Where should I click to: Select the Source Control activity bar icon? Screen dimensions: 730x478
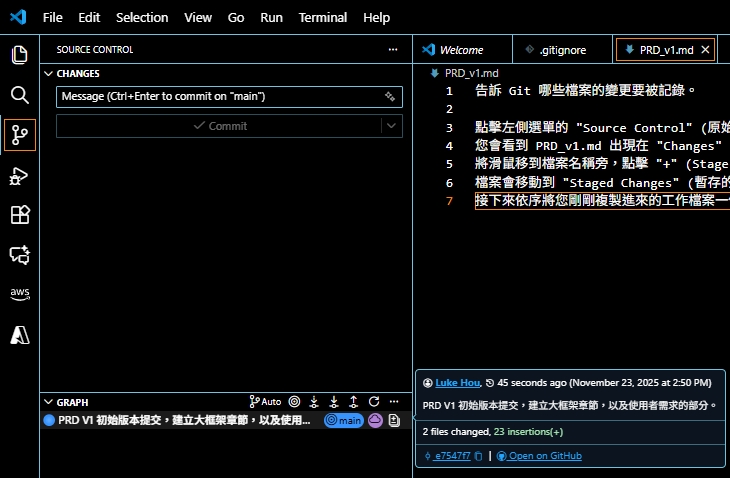tap(20, 135)
